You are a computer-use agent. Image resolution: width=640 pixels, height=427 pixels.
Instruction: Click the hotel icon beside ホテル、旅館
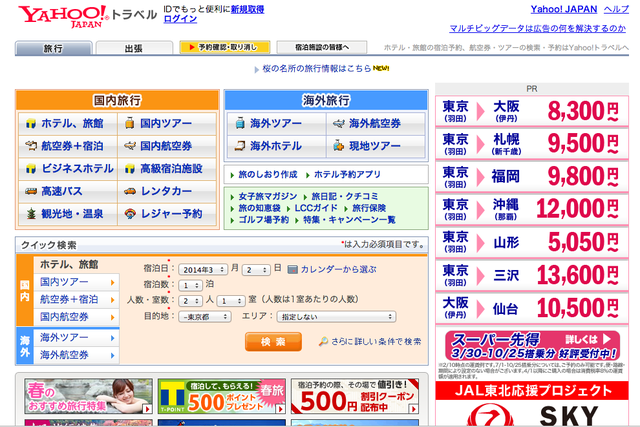pos(31,123)
